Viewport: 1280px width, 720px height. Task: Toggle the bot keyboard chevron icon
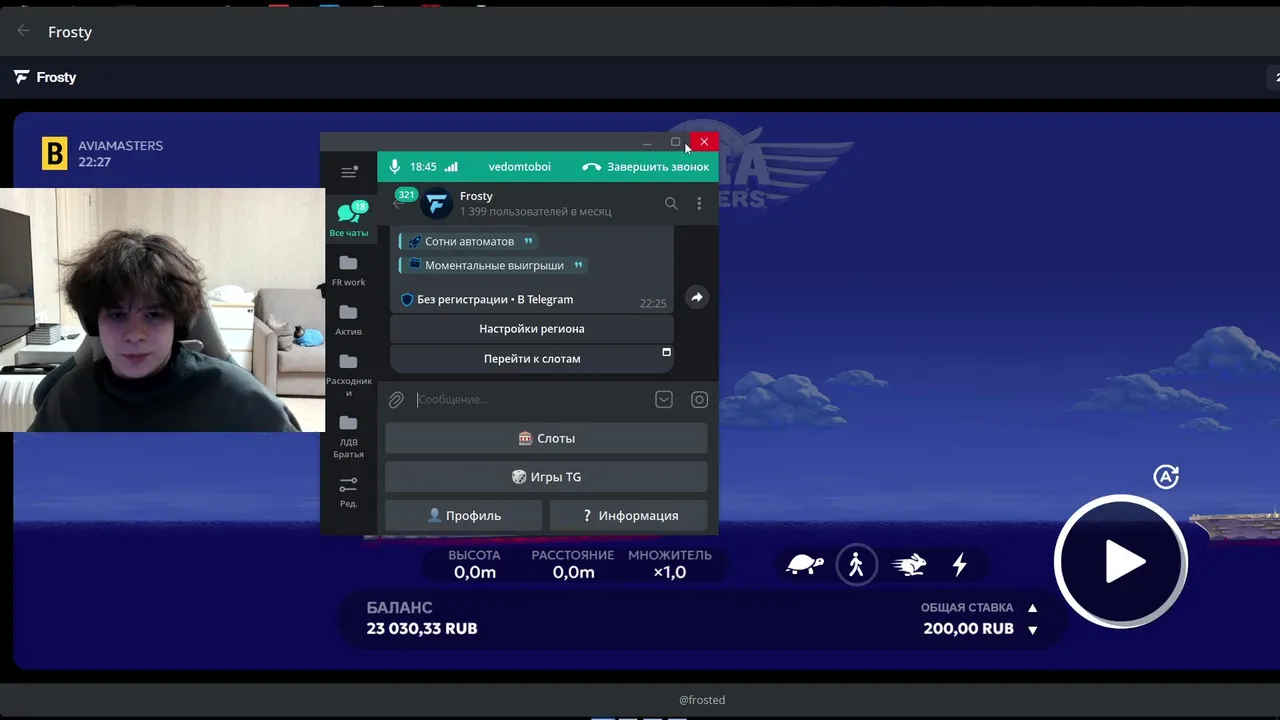click(x=664, y=400)
